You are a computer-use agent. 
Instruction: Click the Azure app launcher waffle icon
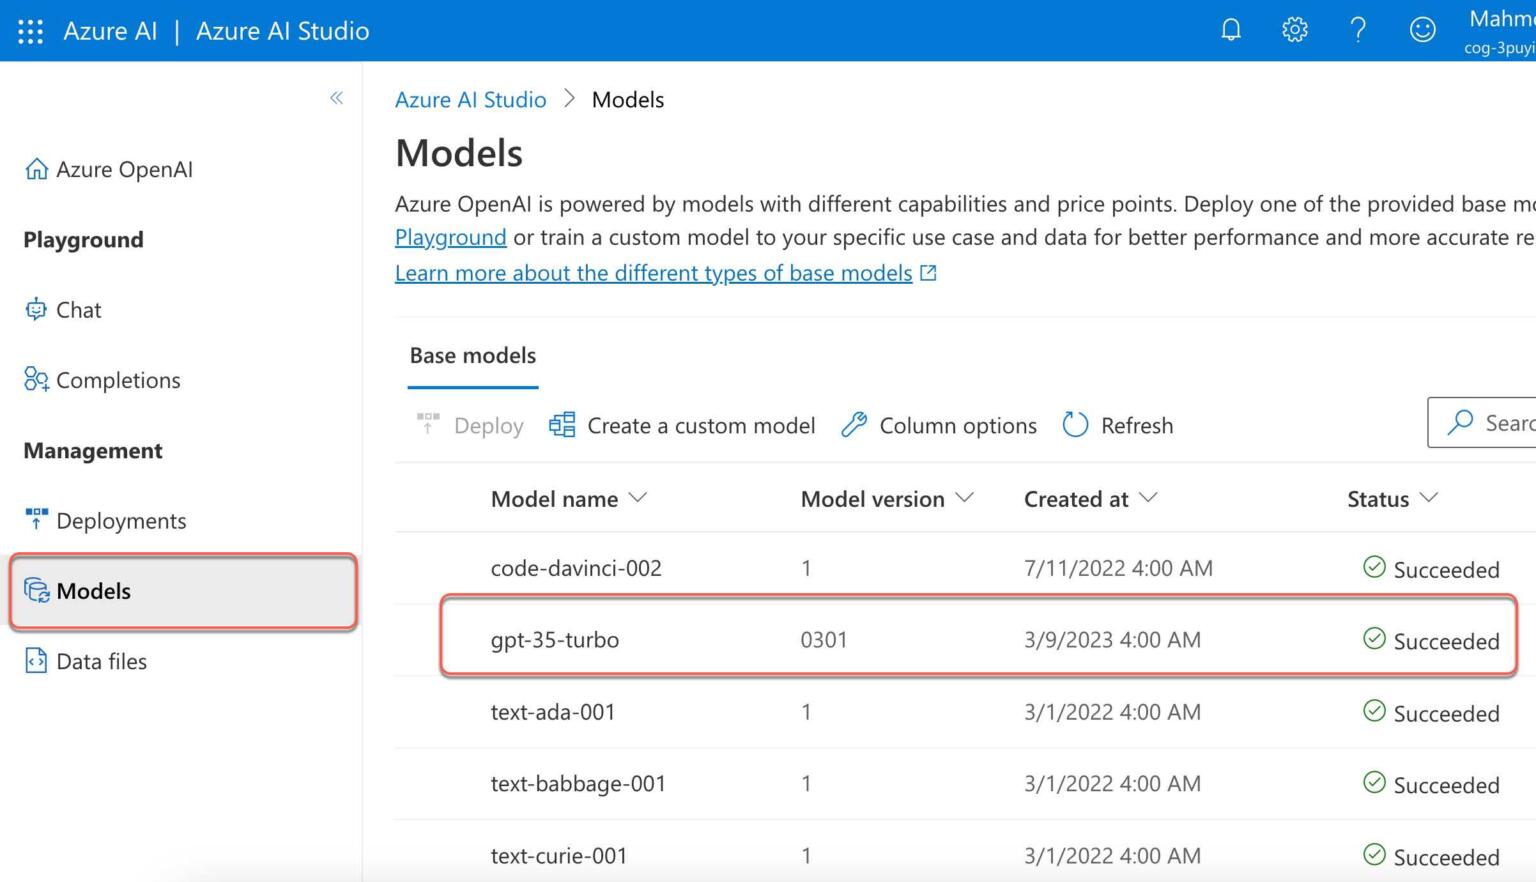[30, 30]
